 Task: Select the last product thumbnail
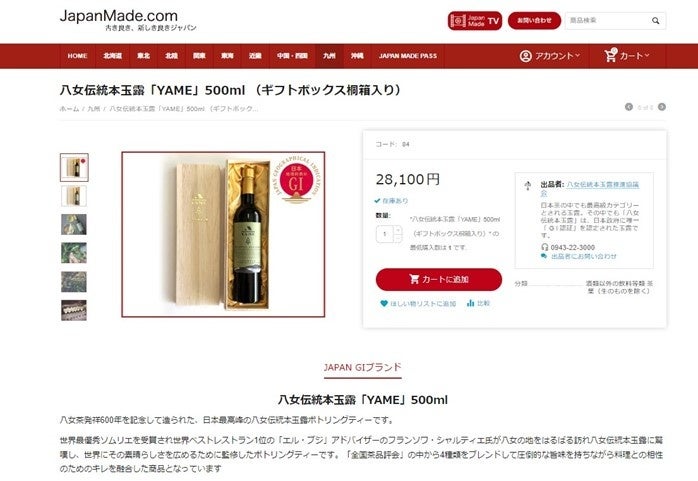pyautogui.click(x=74, y=310)
